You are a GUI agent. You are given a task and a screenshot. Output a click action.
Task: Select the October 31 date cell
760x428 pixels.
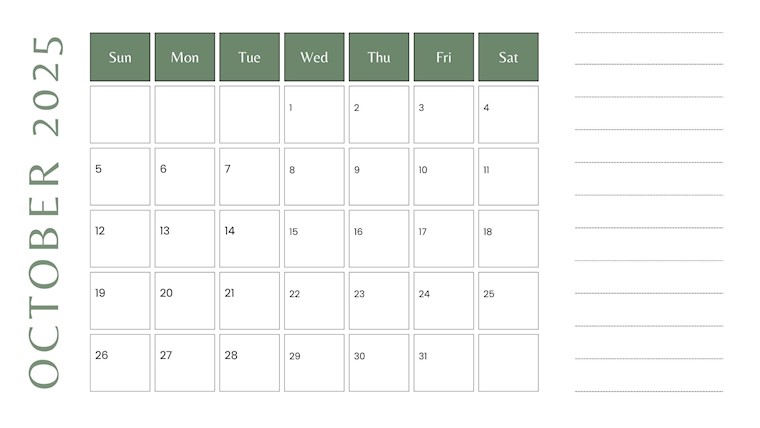443,363
